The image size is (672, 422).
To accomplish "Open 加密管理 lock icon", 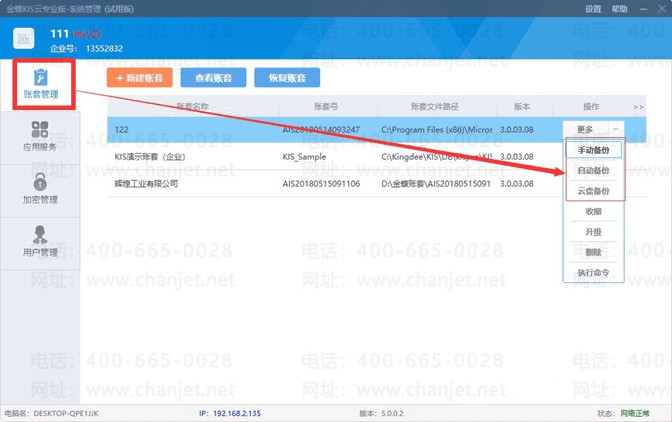I will (40, 183).
